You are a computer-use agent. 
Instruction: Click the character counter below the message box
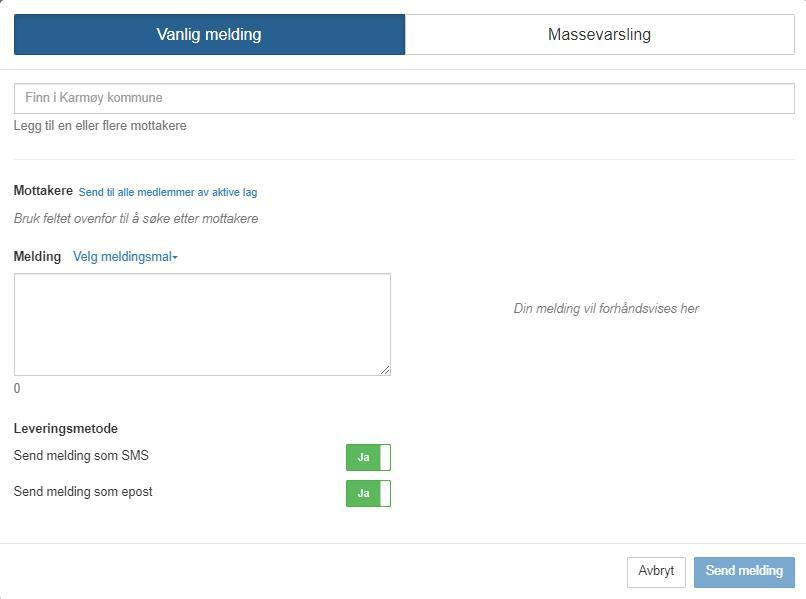(x=17, y=388)
